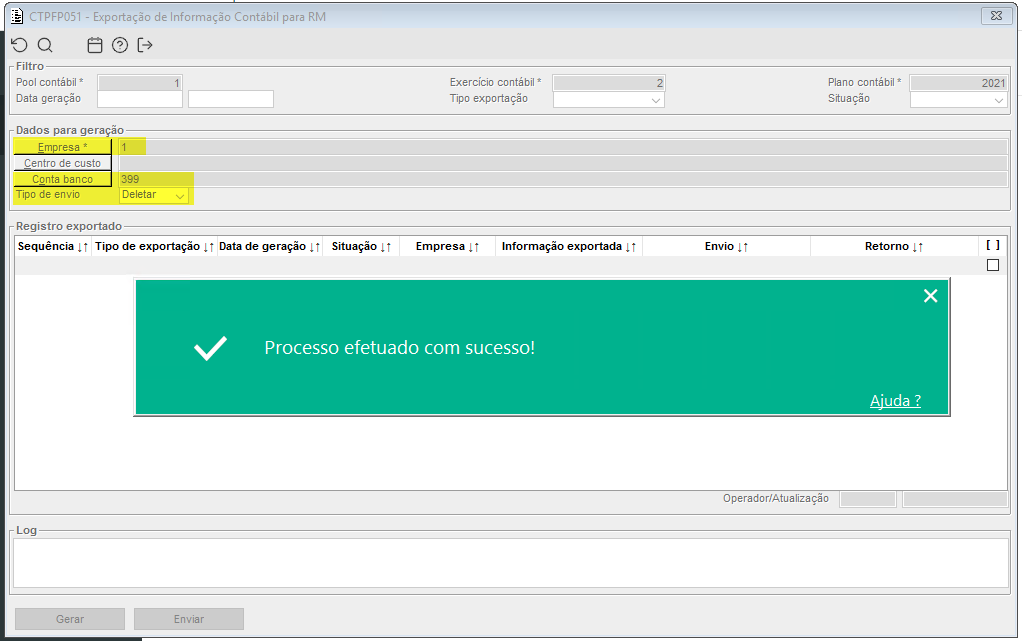The image size is (1022, 641).
Task: Close the success message with X
Action: 931,296
